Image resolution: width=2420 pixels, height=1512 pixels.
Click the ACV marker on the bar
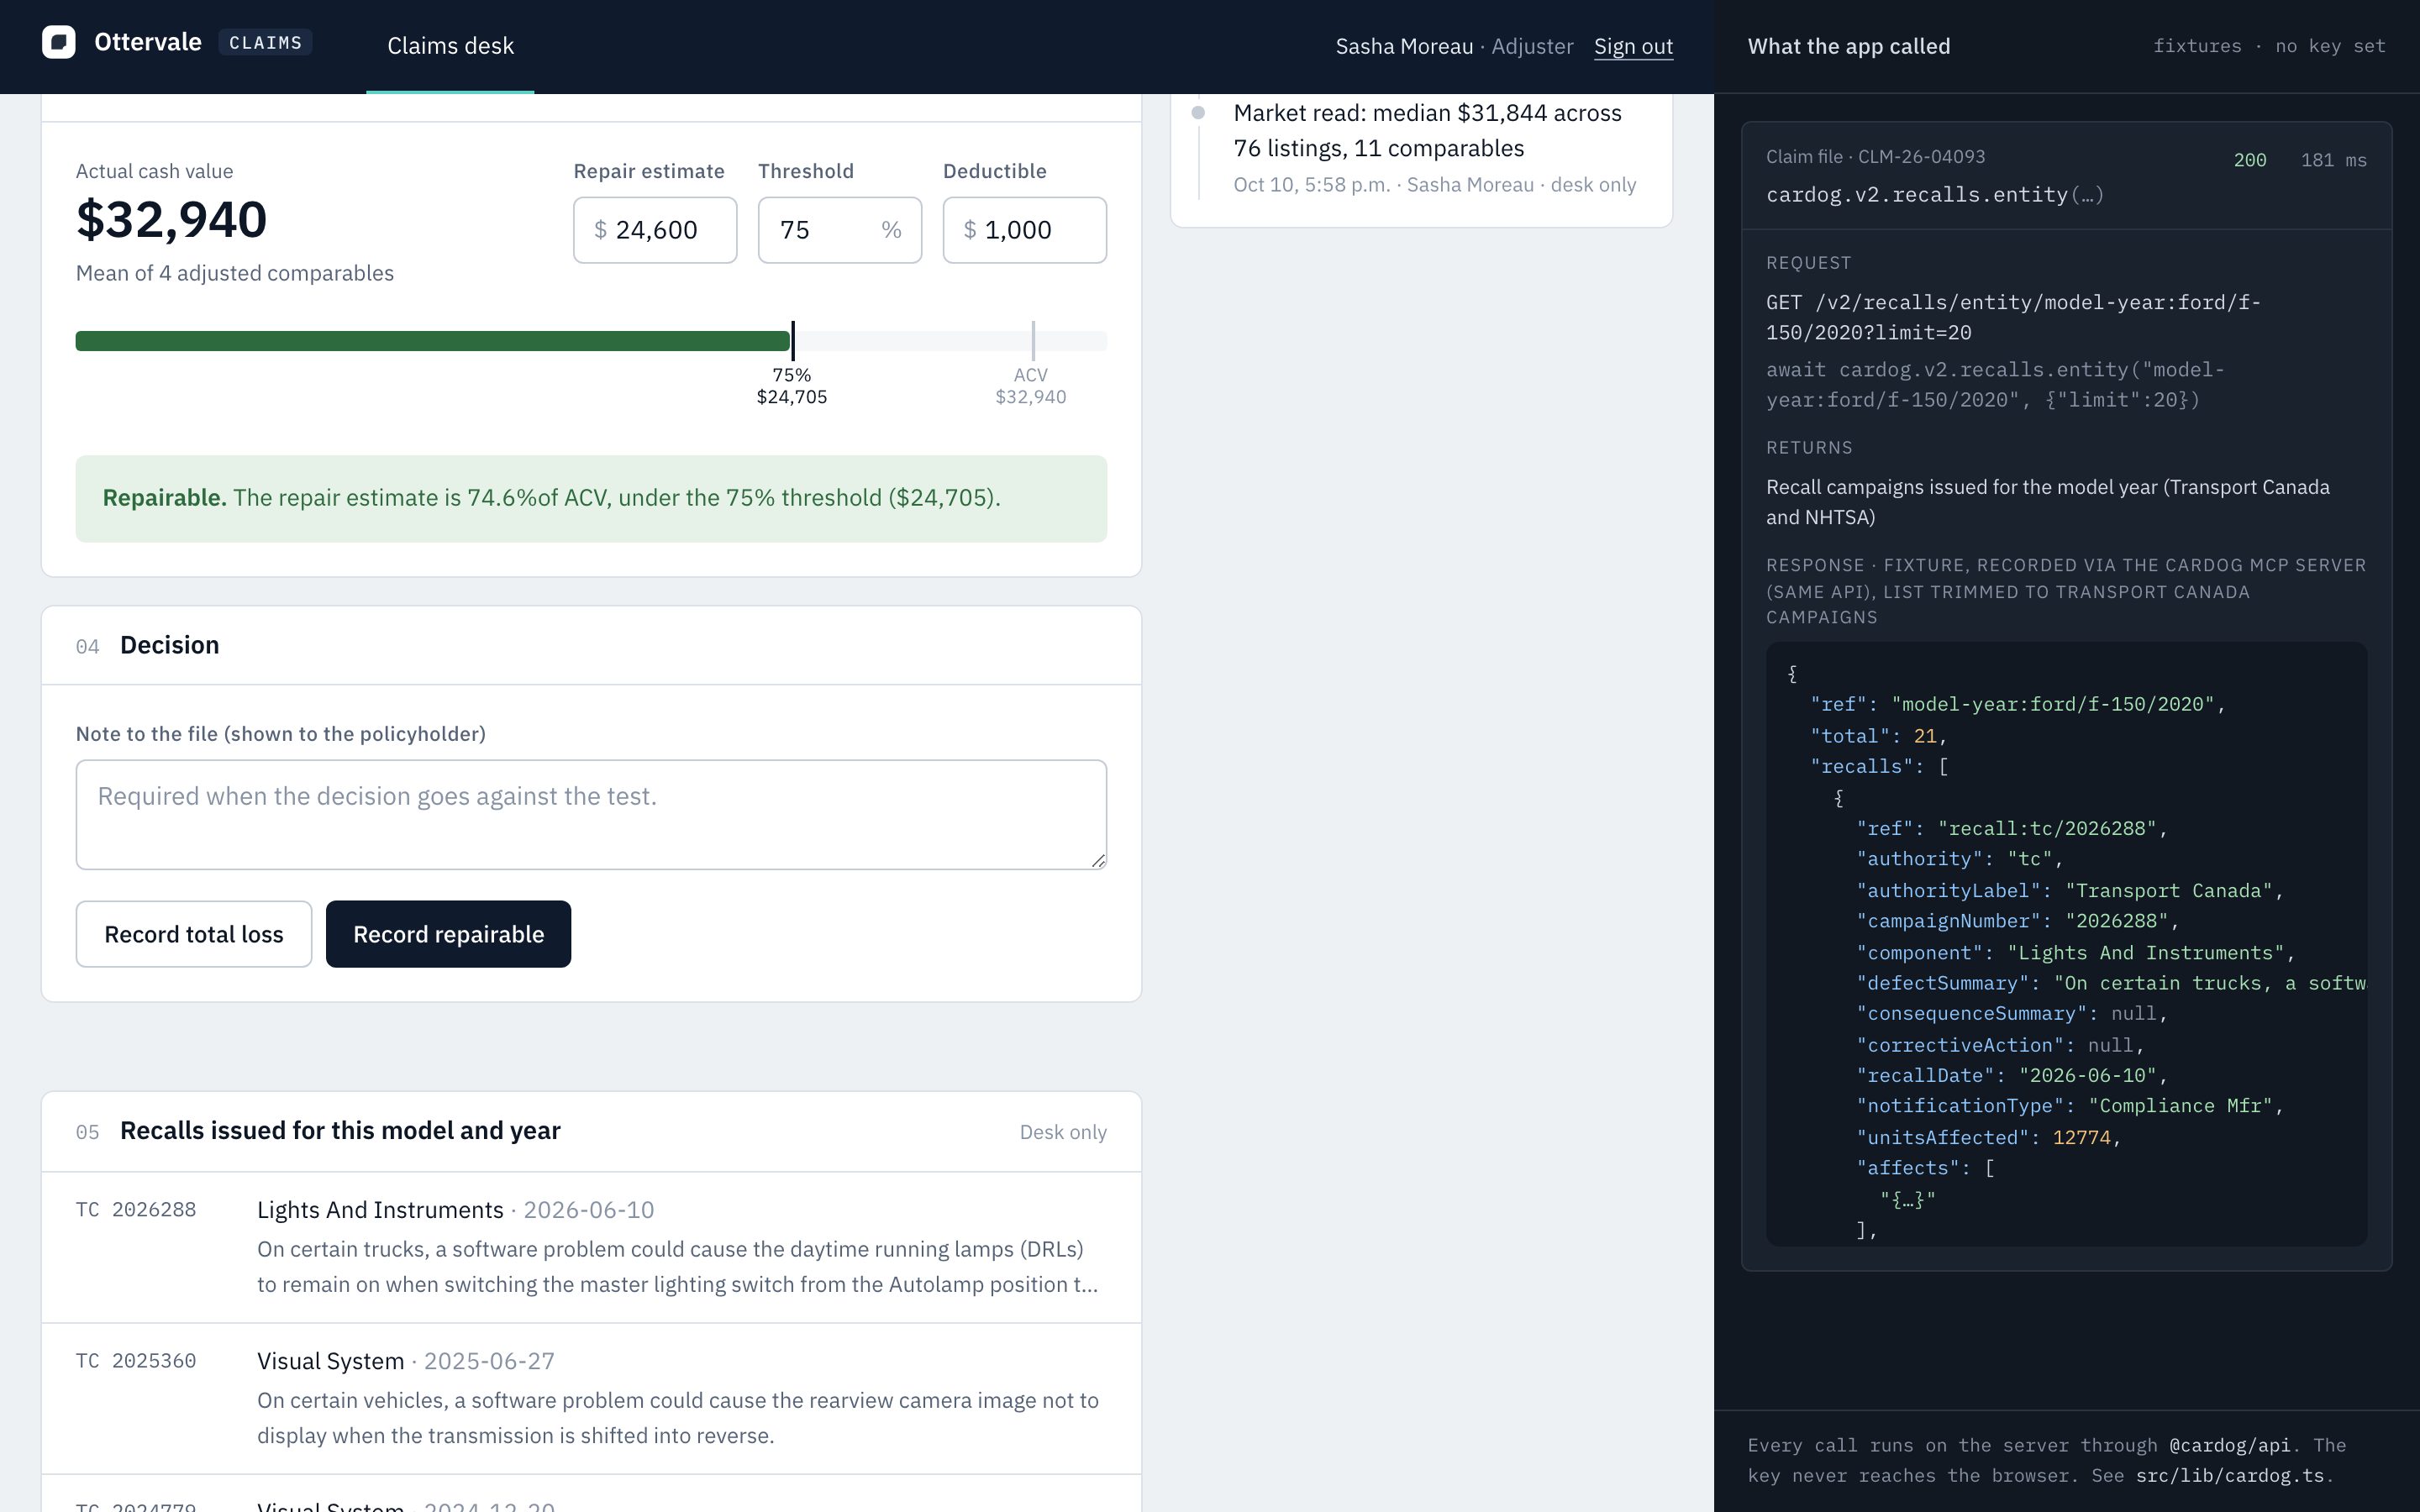tap(1033, 341)
